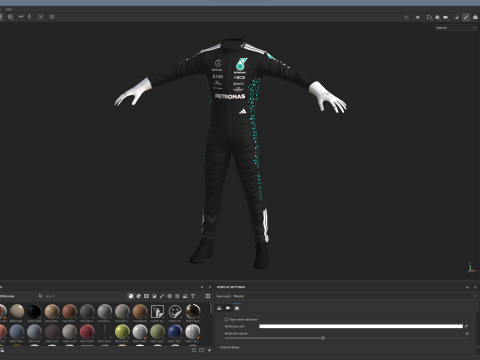Image resolution: width=480 pixels, height=360 pixels.
Task: Click the pause rendering icon
Action: point(417,17)
